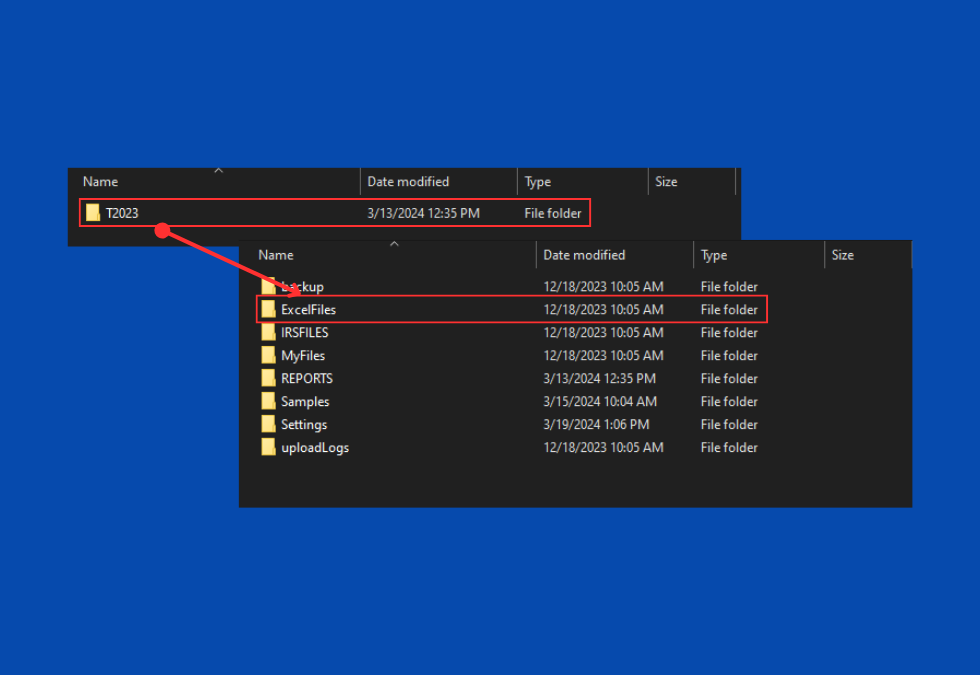Click the T2023 folder icon

click(x=93, y=213)
